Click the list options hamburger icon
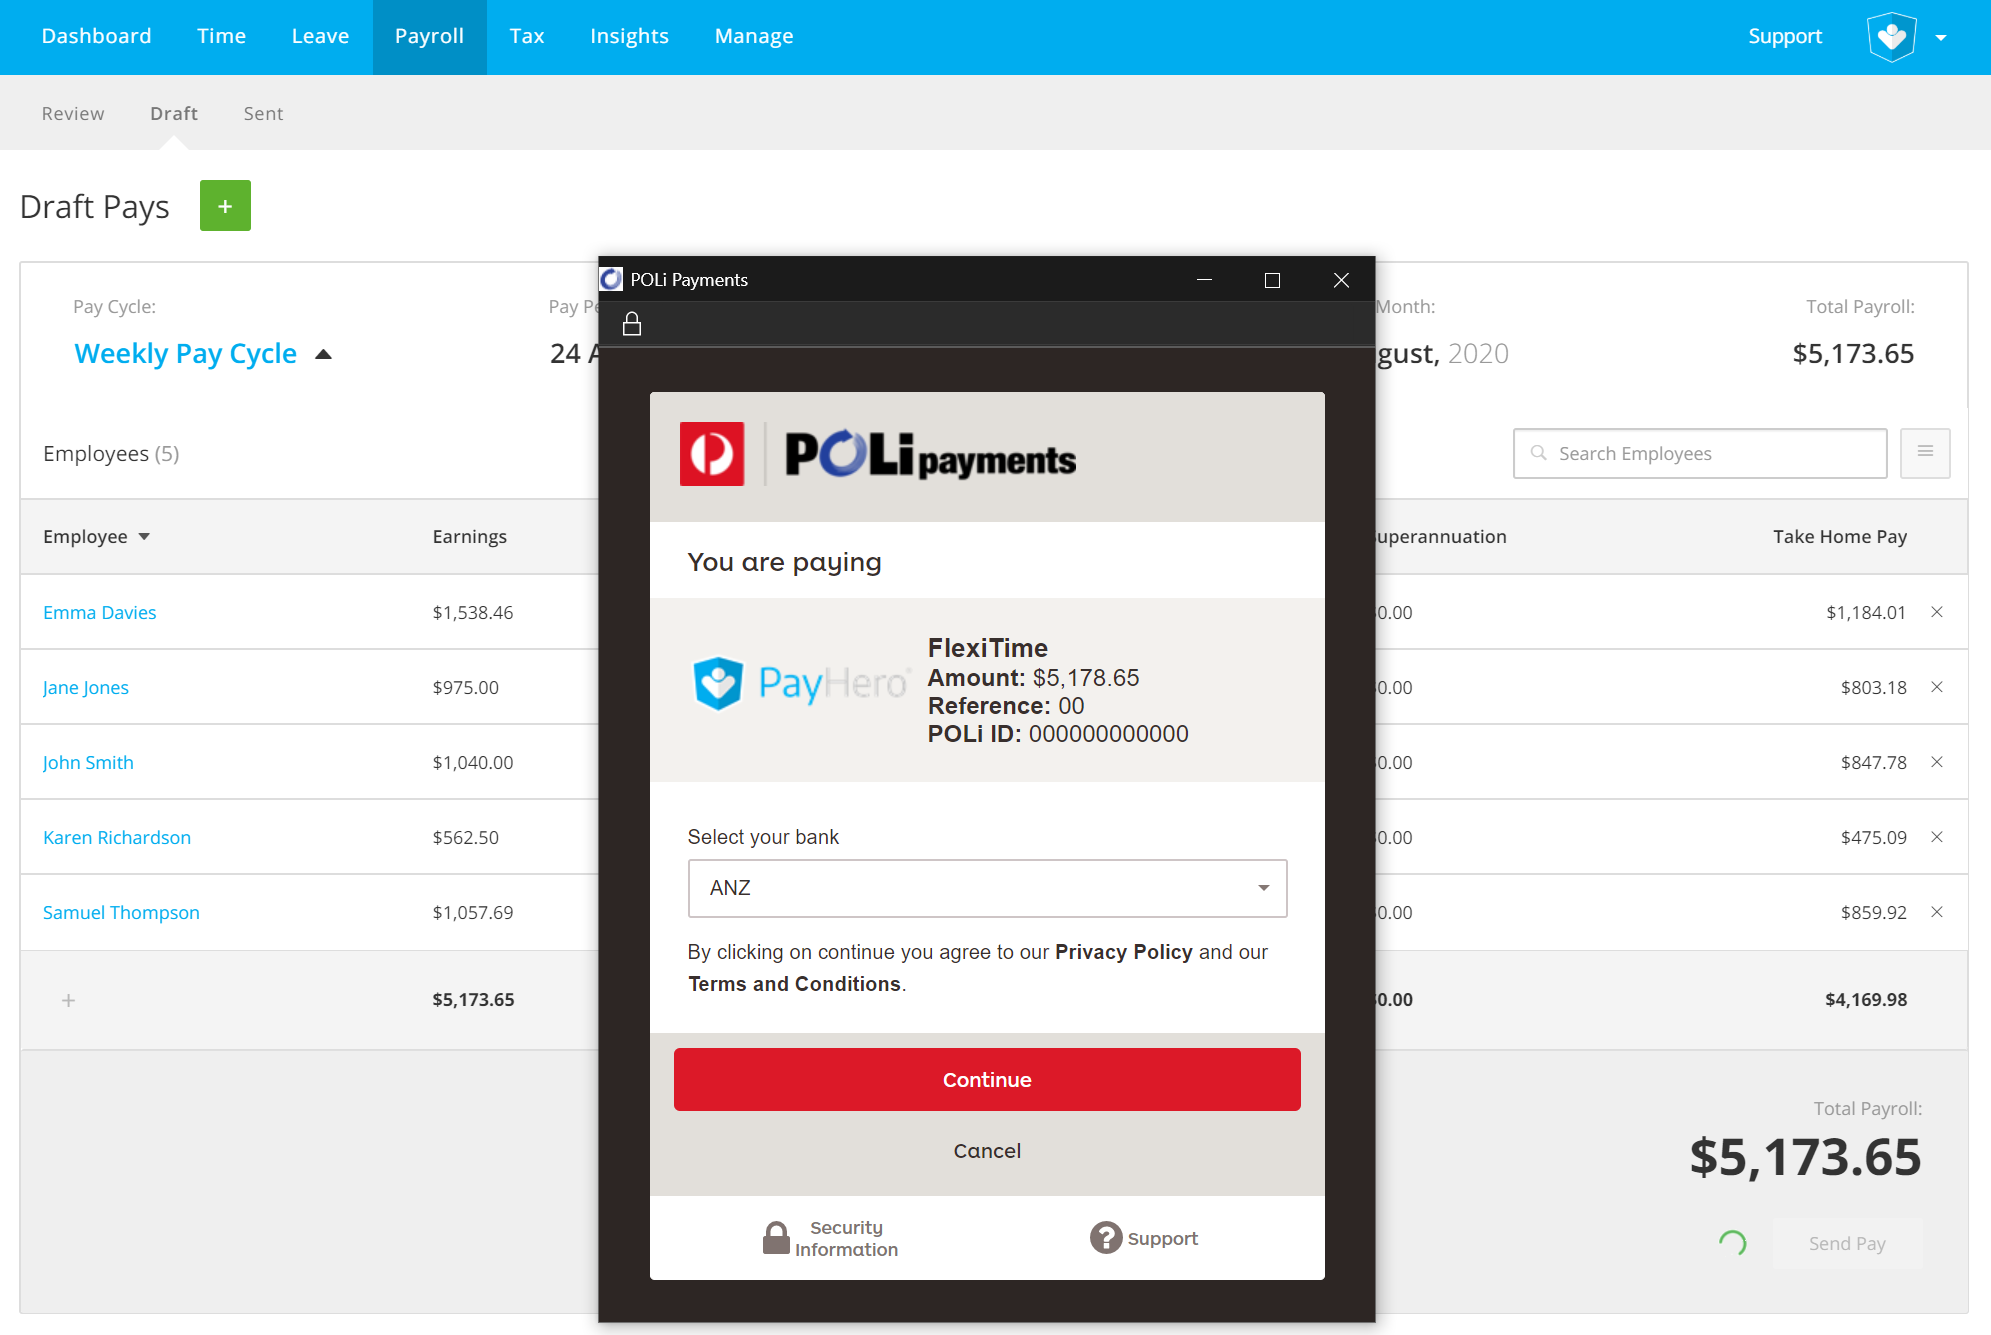1991x1335 pixels. click(1925, 452)
